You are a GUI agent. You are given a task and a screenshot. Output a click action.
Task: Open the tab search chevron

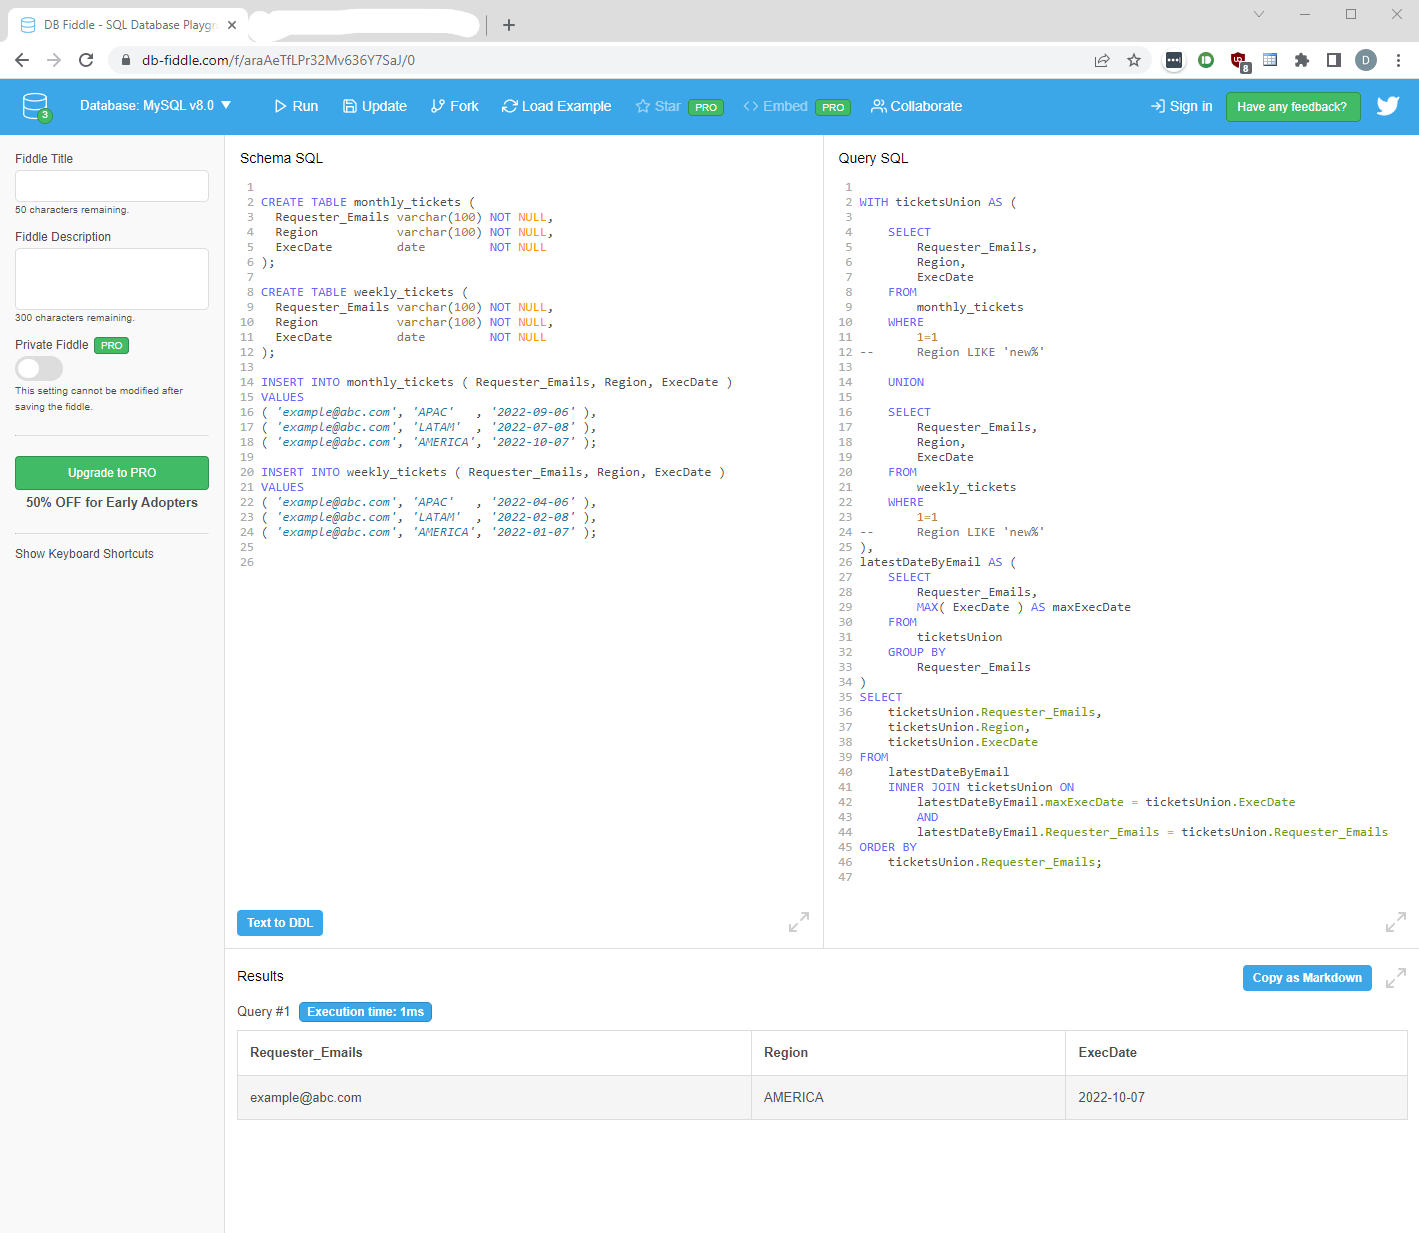point(1259,14)
